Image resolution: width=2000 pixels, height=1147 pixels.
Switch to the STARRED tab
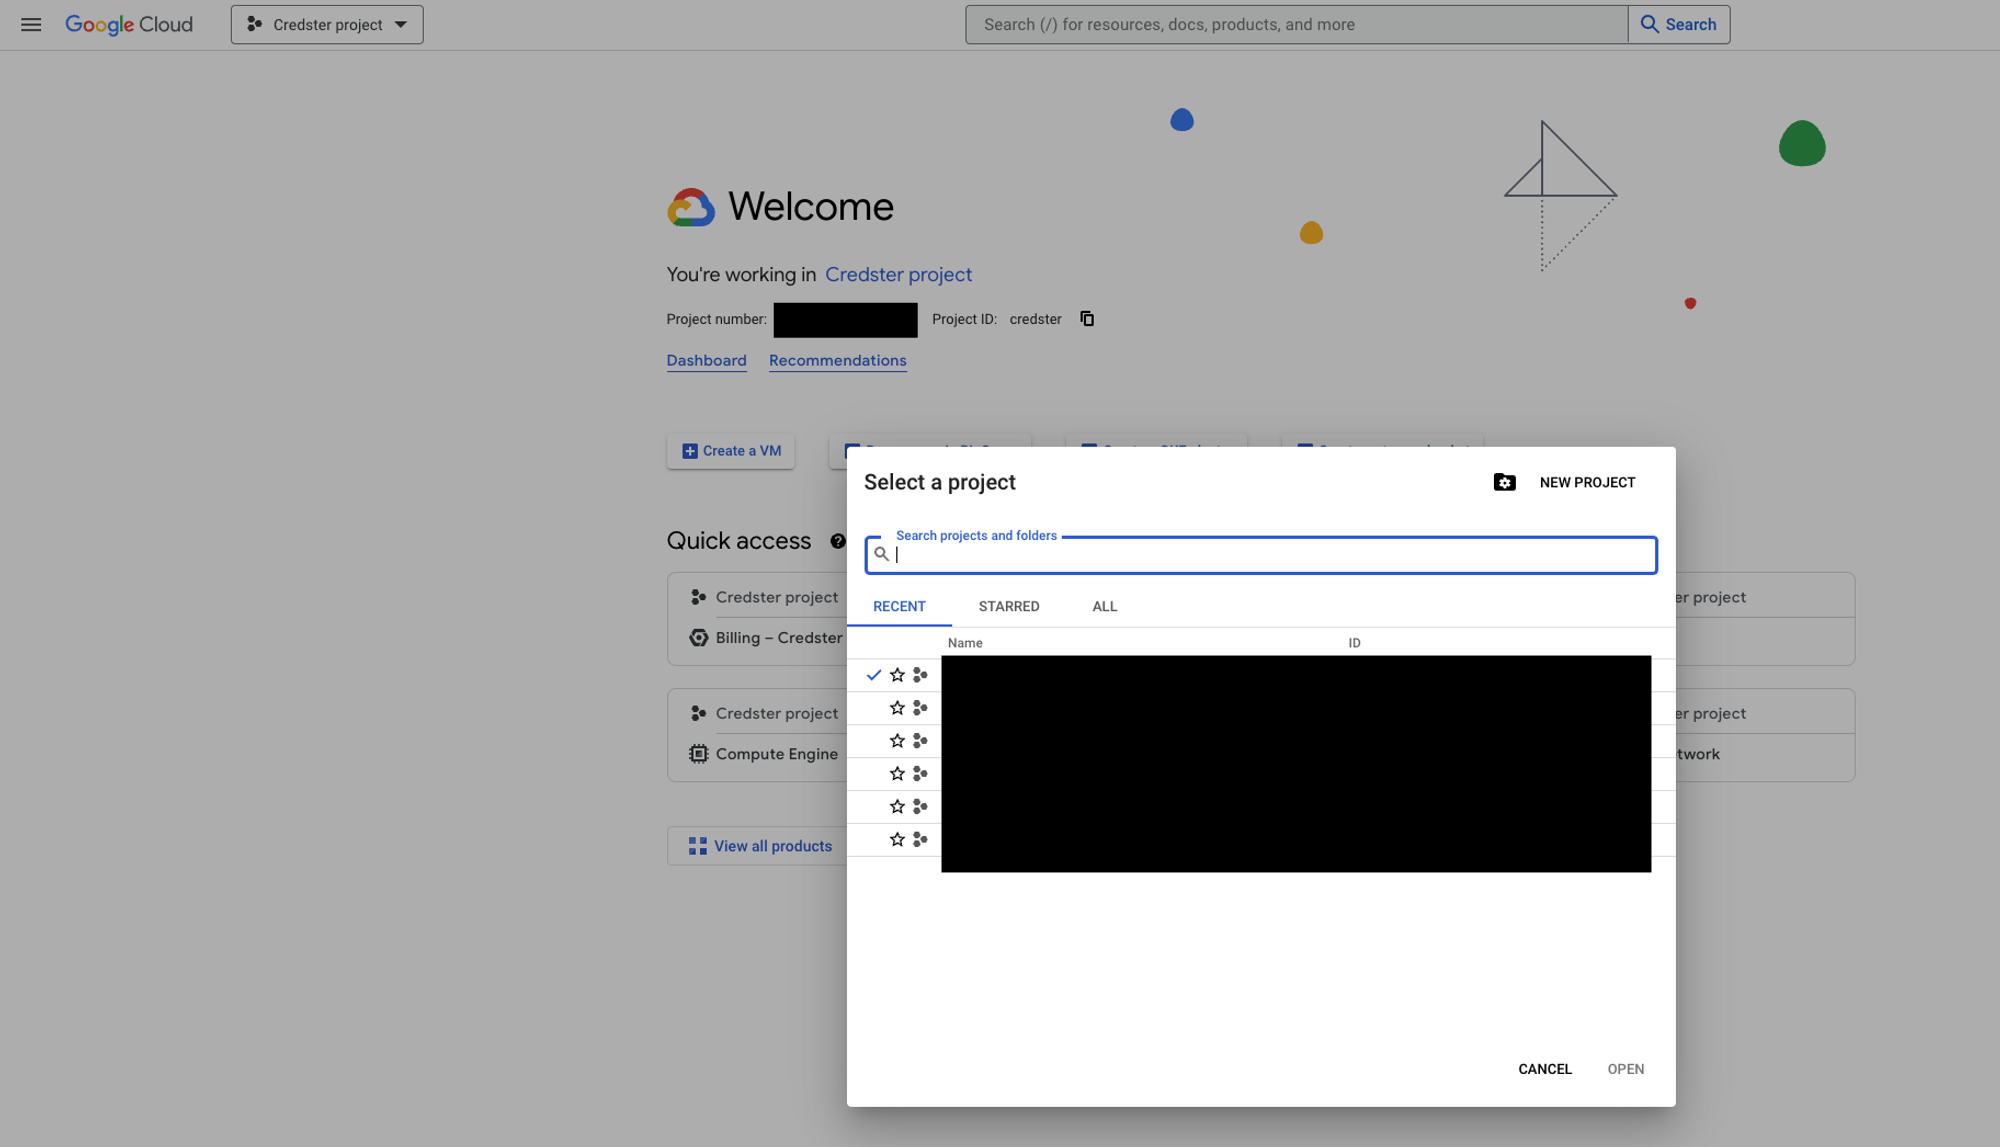click(x=1008, y=606)
